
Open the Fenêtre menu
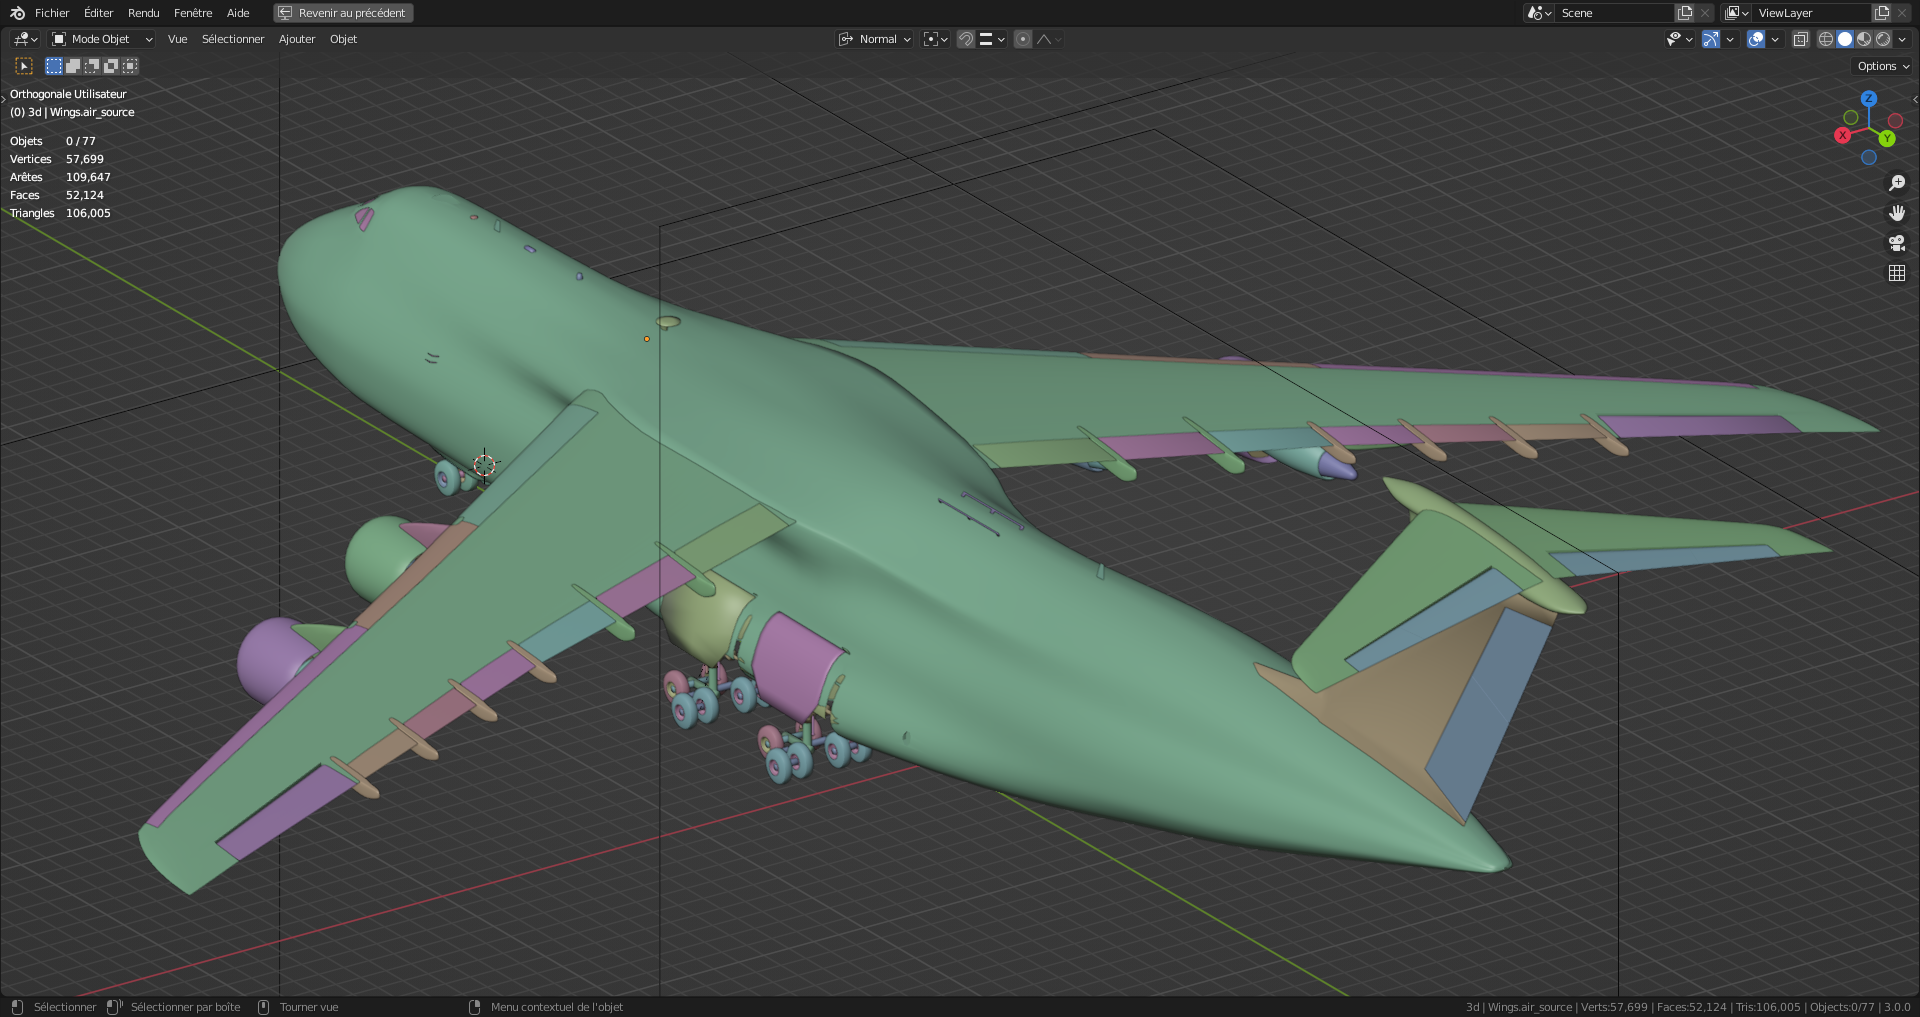tap(193, 13)
